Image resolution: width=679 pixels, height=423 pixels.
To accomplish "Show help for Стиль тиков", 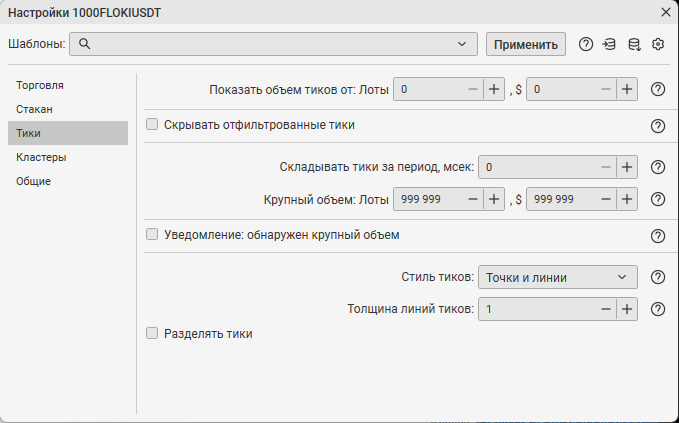I will click(657, 278).
